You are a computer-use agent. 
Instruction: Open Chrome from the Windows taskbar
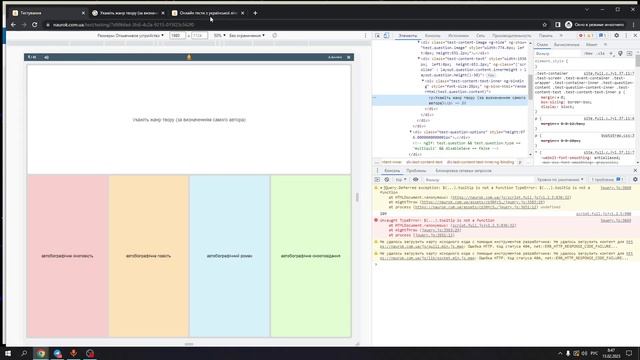click(41, 353)
